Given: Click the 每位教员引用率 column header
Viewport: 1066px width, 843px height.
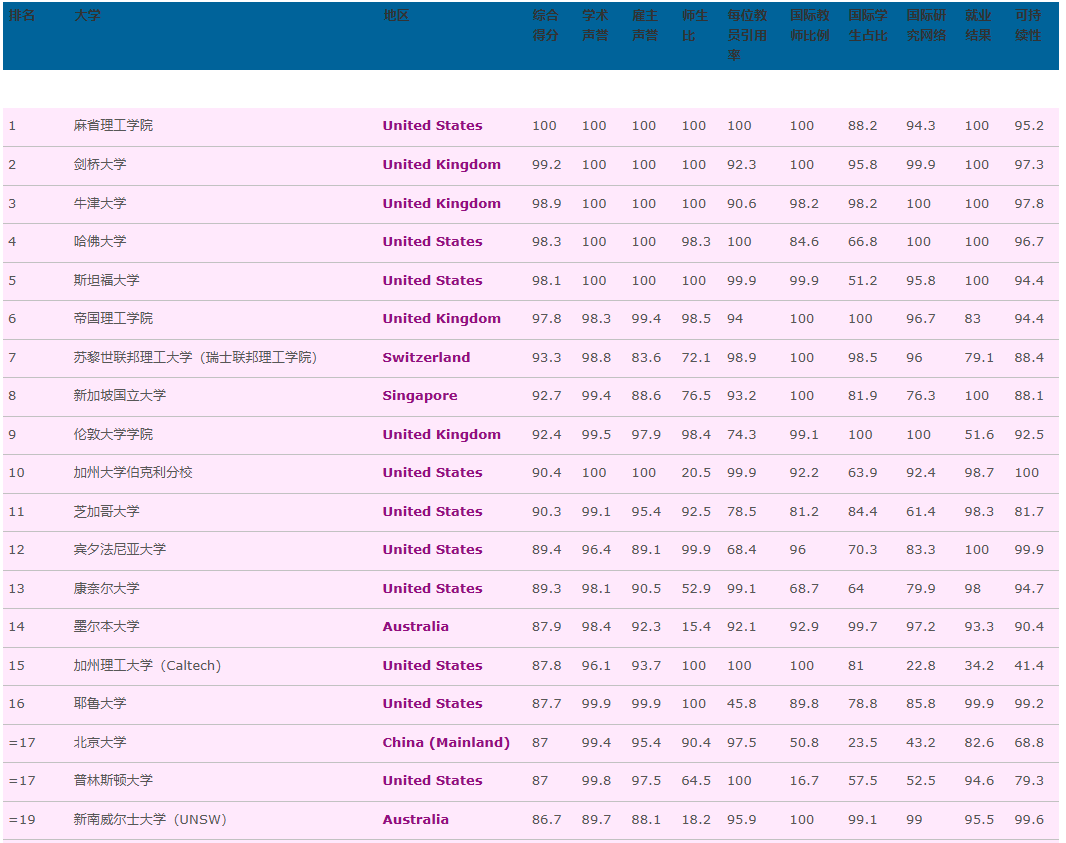Looking at the screenshot, I should 747,35.
